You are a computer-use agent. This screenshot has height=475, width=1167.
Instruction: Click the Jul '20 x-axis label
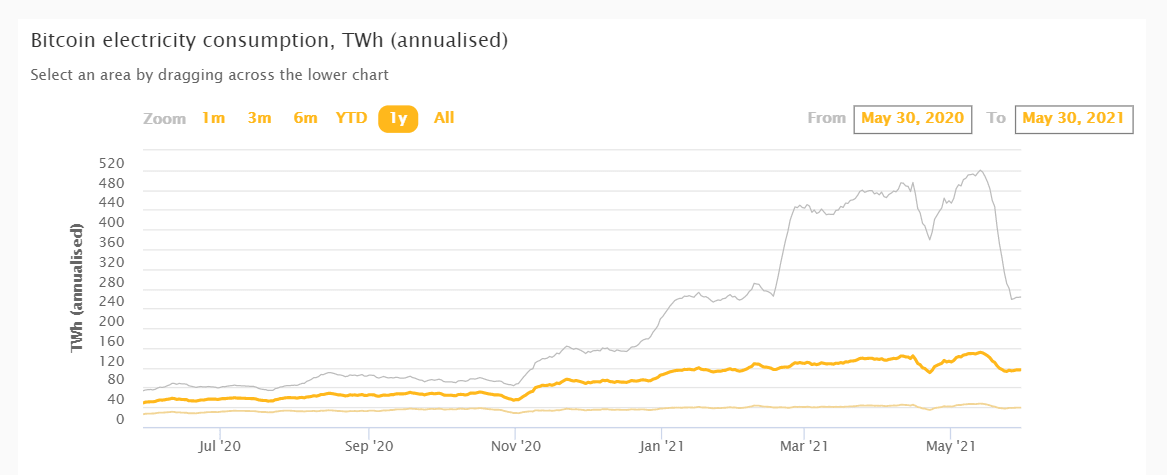221,448
